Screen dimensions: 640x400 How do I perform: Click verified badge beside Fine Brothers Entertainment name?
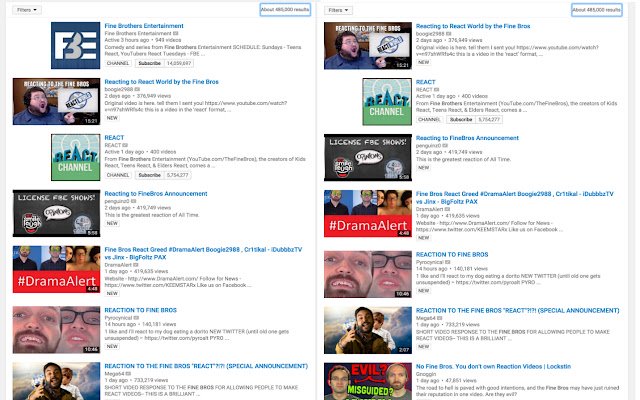pyautogui.click(x=176, y=33)
